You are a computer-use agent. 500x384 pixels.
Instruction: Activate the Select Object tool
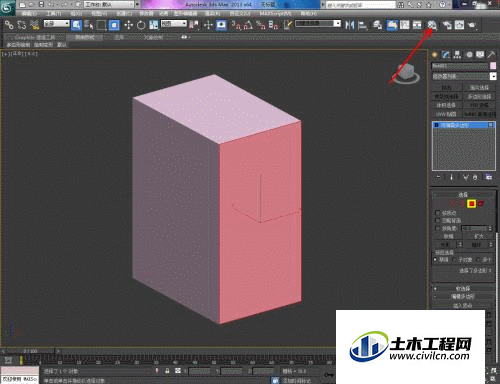[x=76, y=25]
